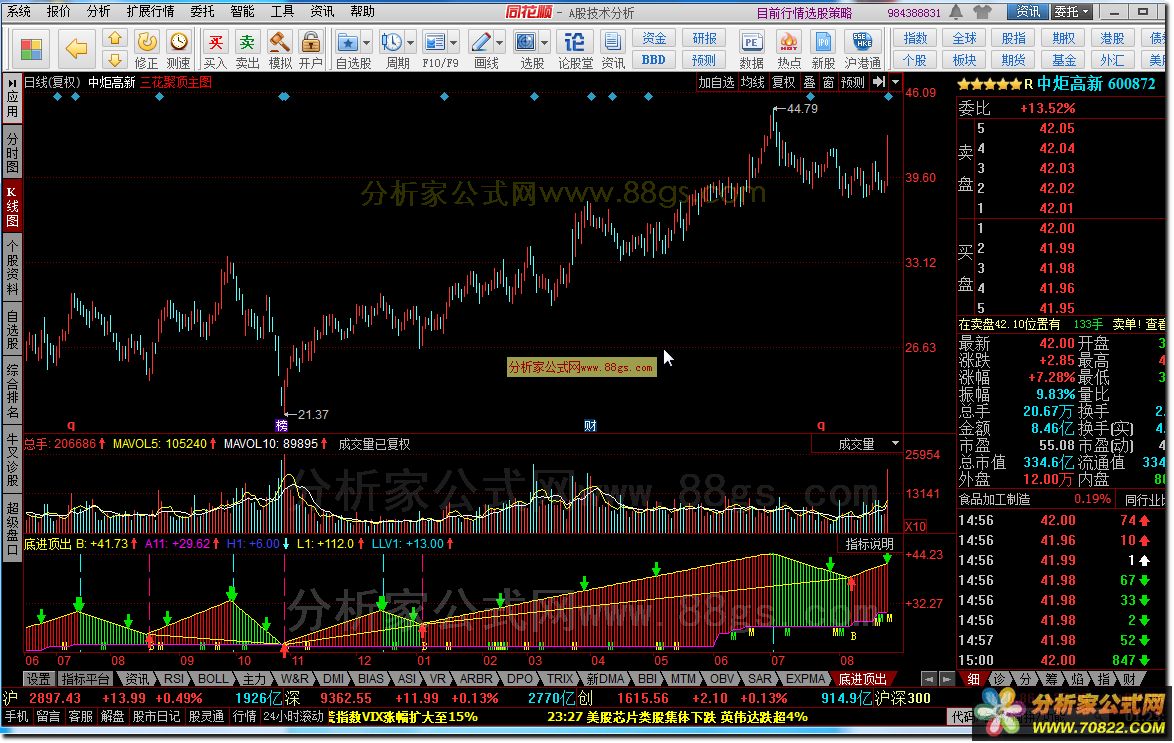Open the 论股堂 forum icon

click(575, 49)
